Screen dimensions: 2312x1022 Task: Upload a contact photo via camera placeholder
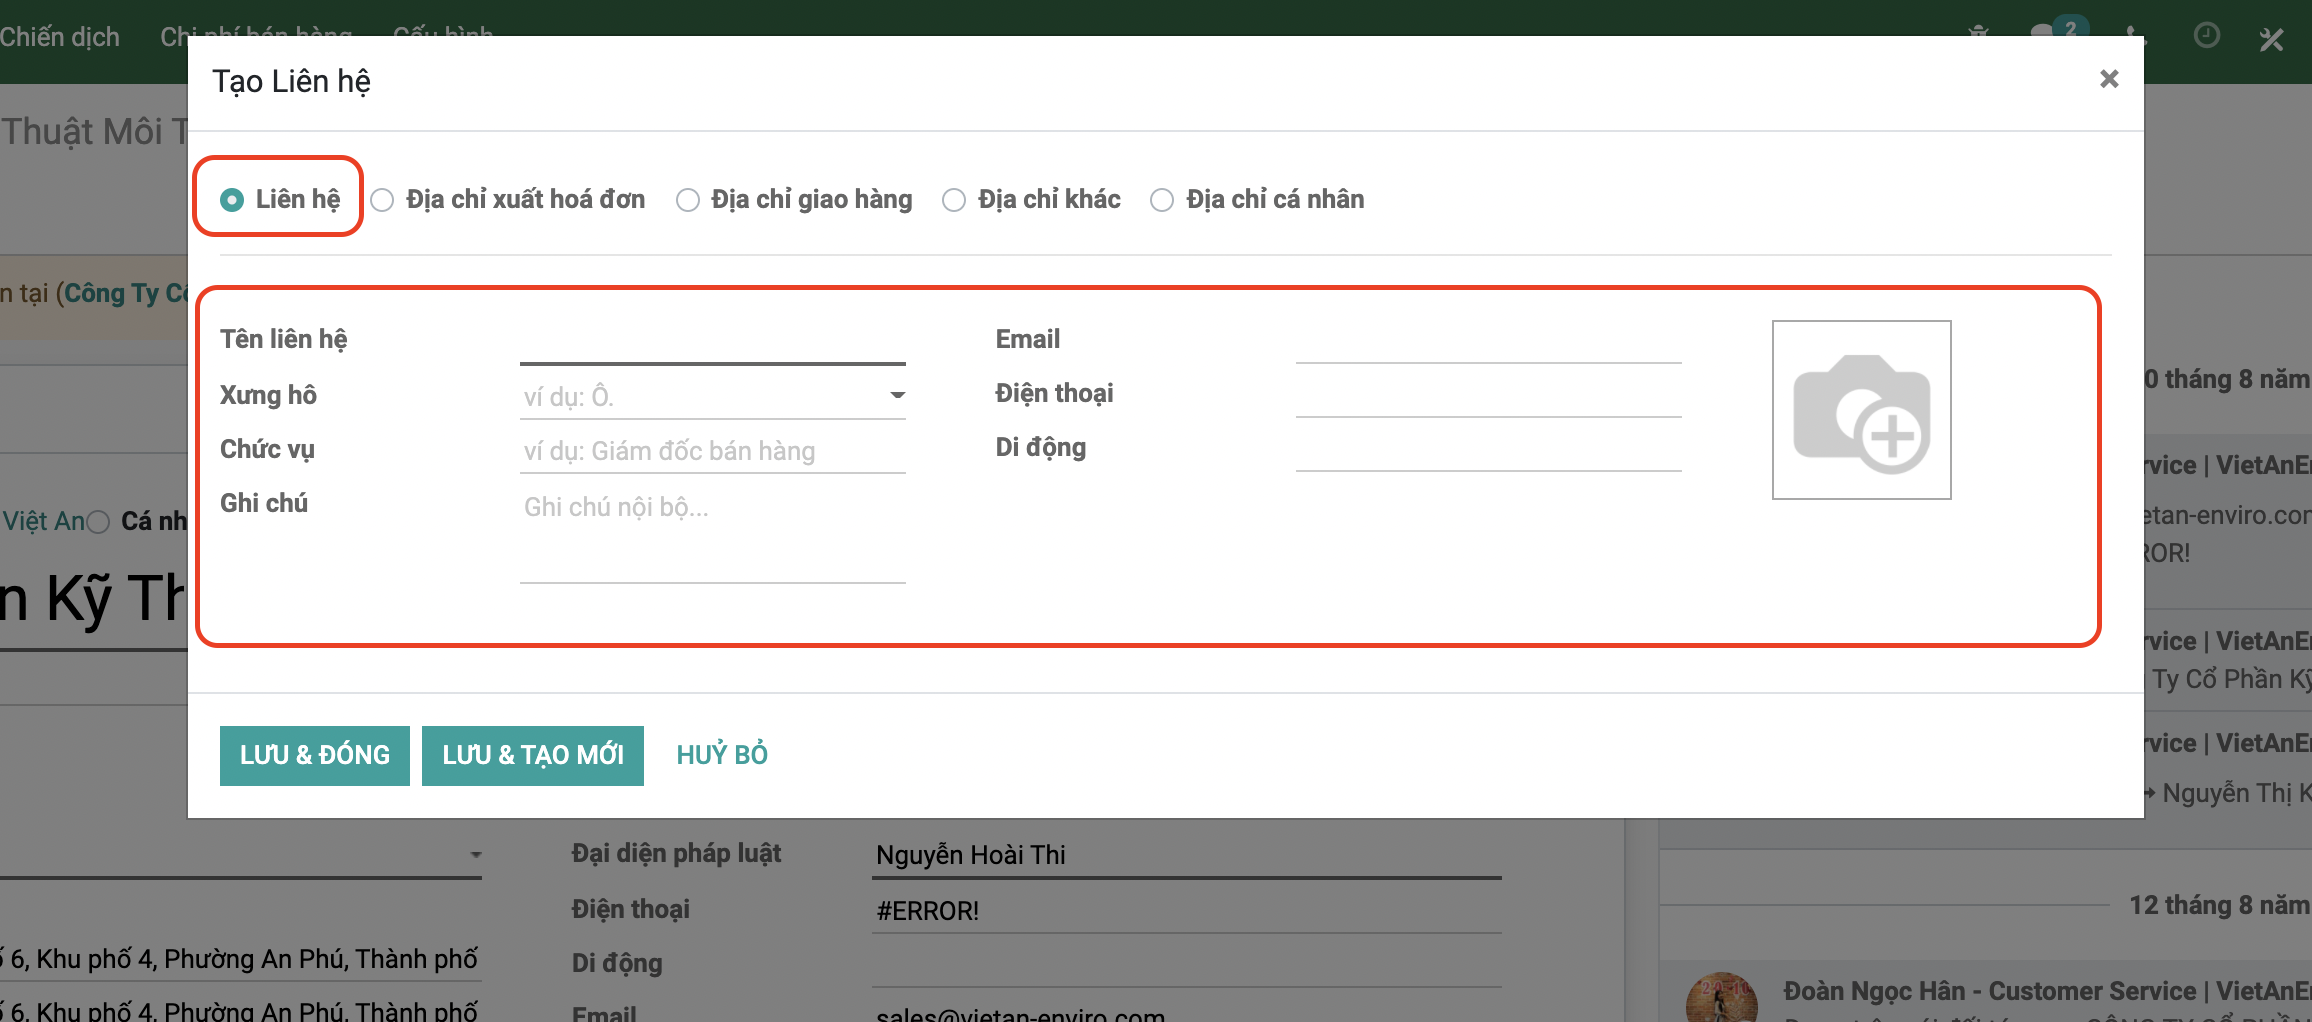point(1861,410)
